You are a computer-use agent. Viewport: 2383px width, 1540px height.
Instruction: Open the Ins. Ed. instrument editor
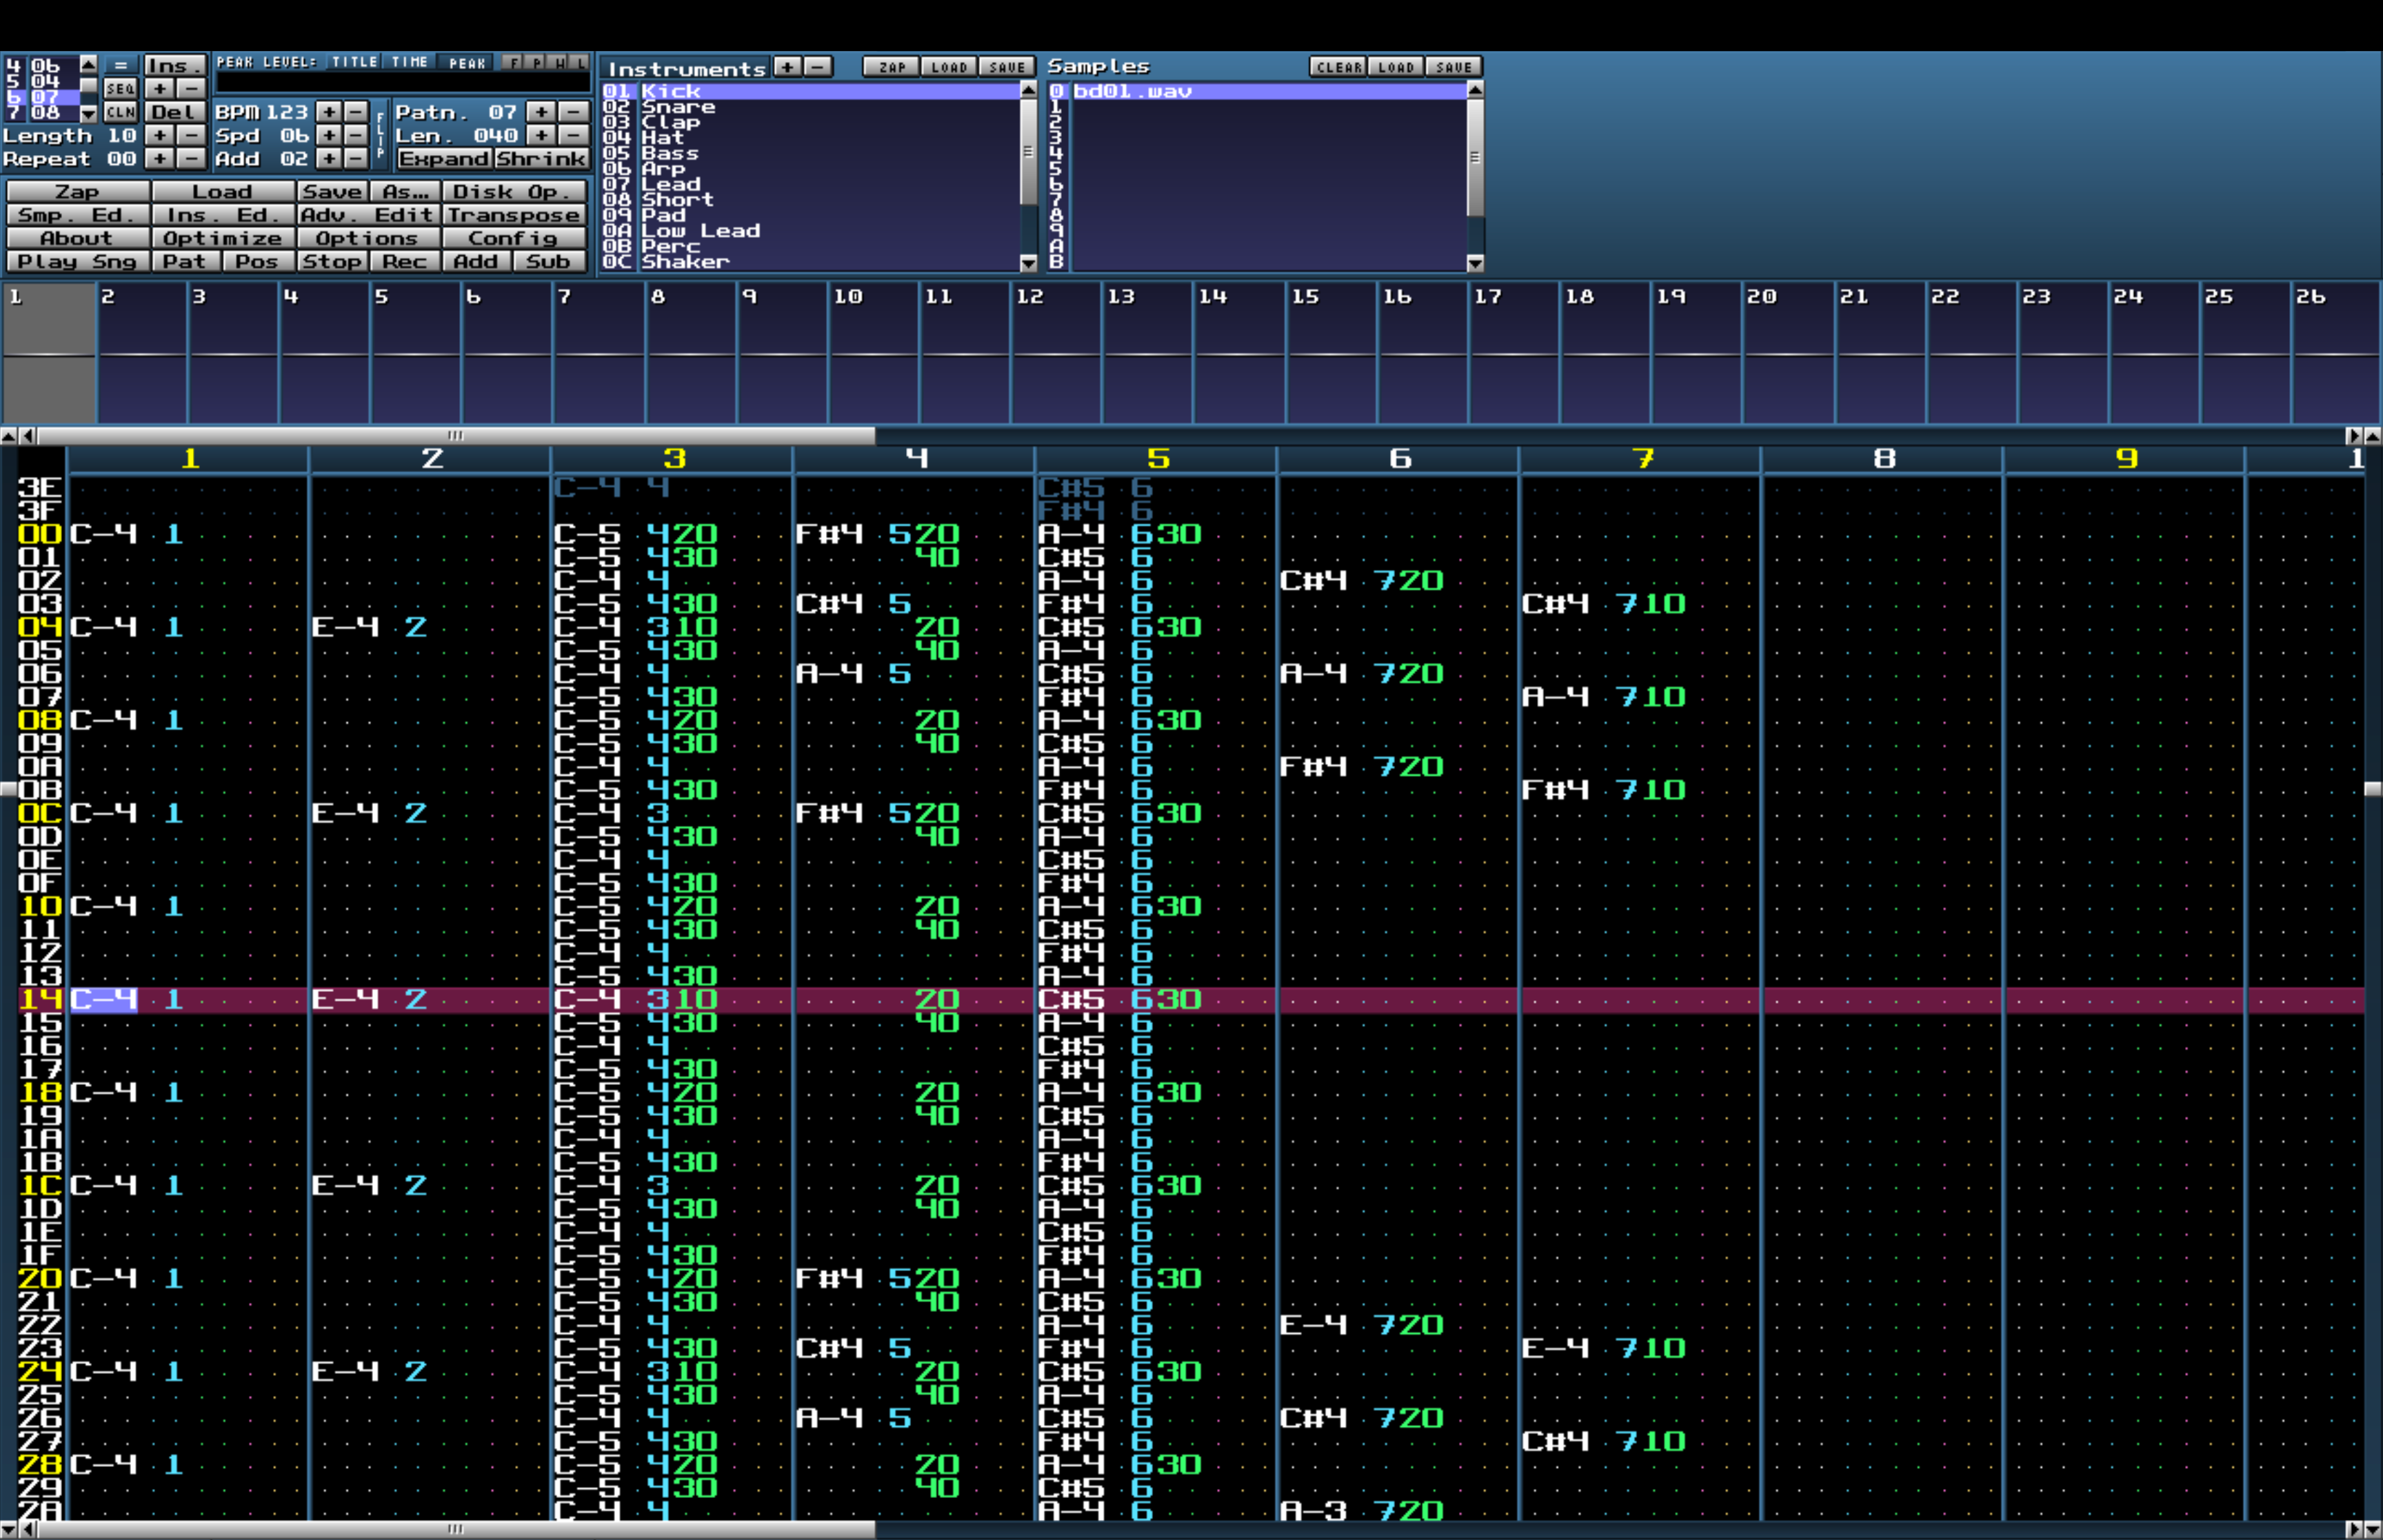click(x=223, y=215)
